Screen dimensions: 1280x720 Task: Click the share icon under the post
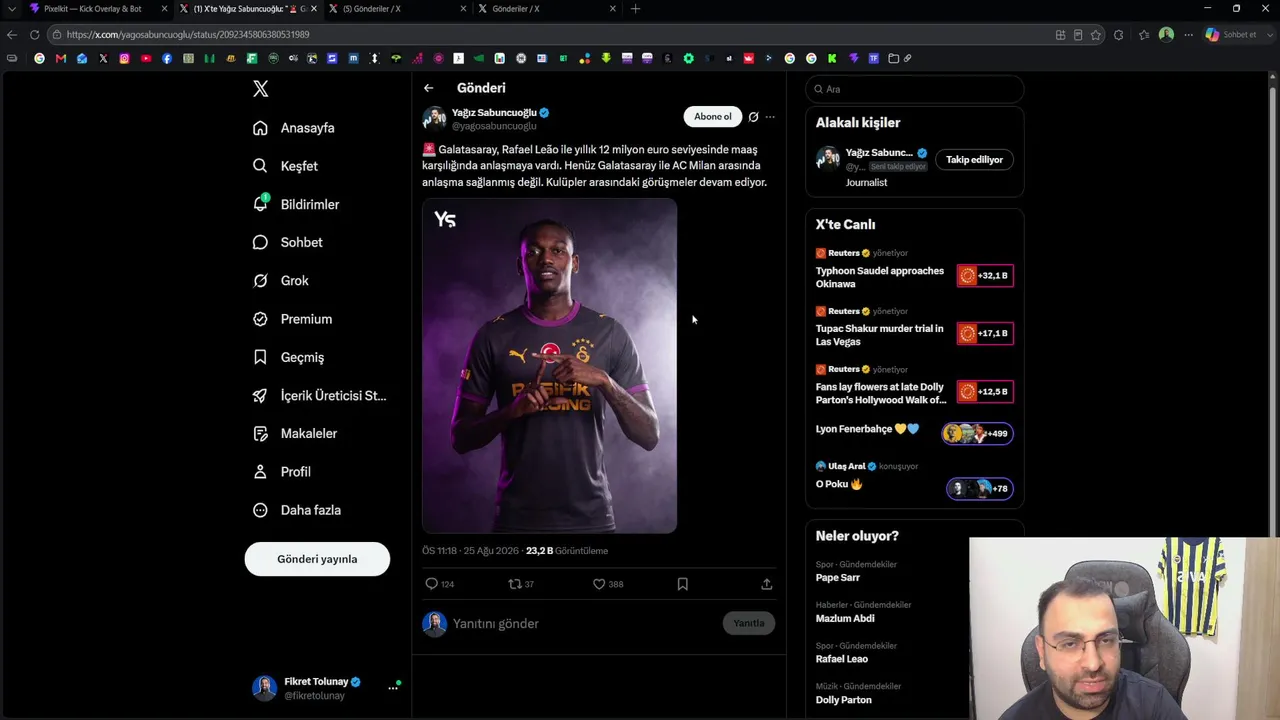click(x=767, y=584)
